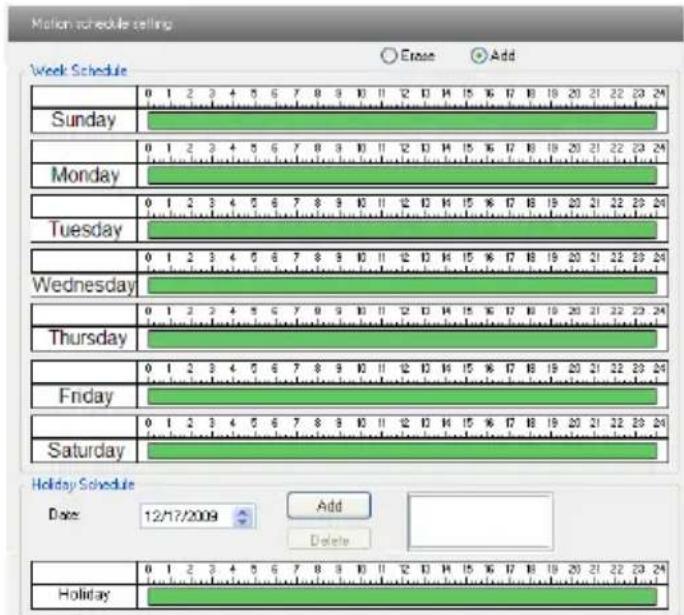Screen dimensions: 684x615
Task: Click hour 12 on Sunday's ruler
Action: 404,94
